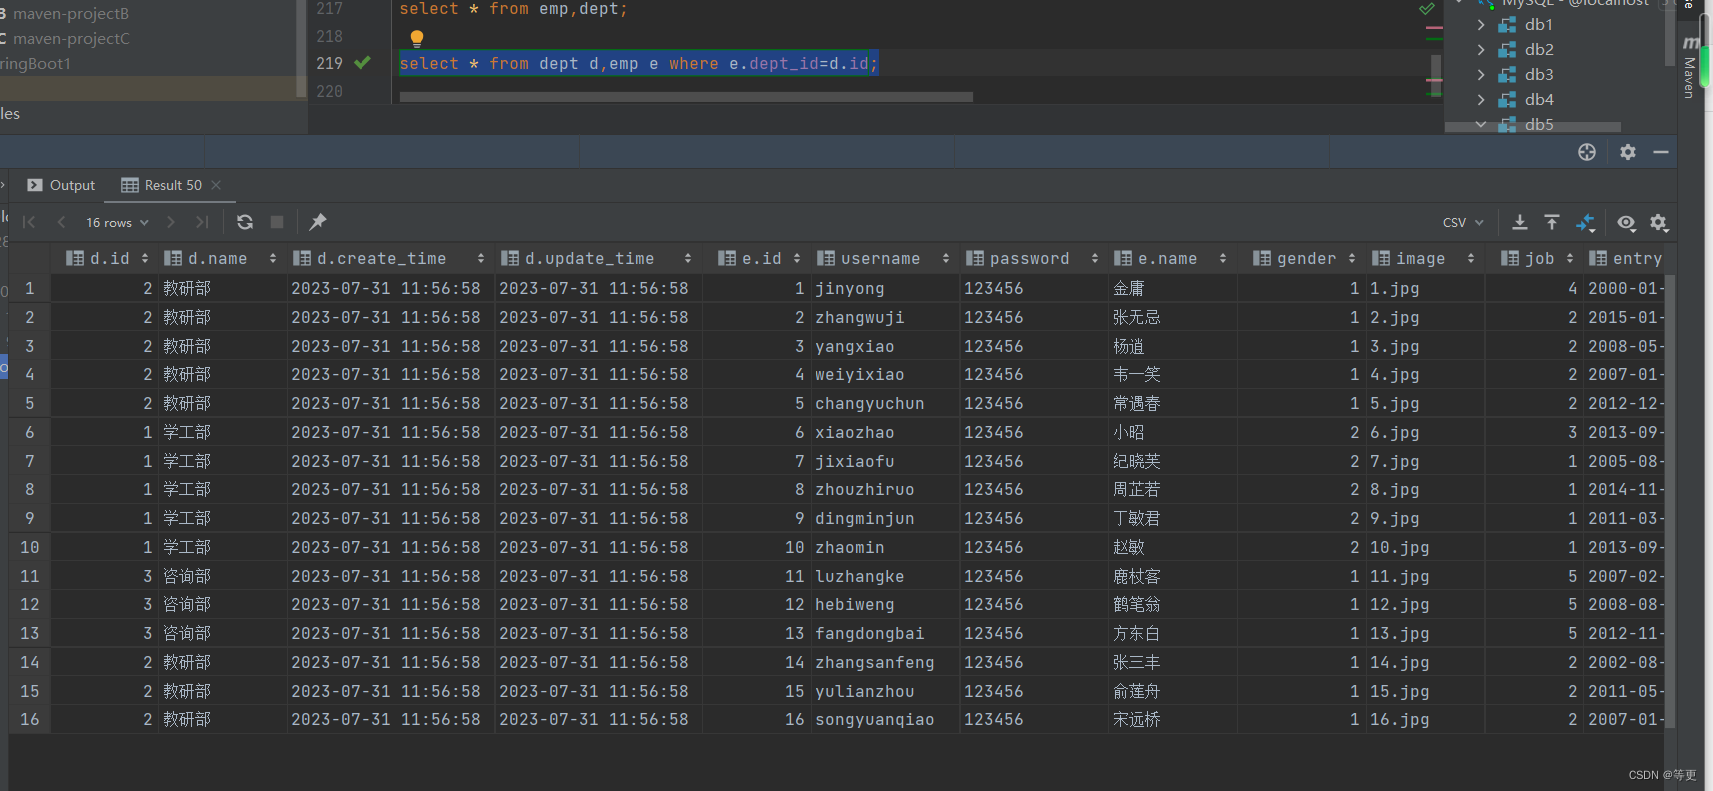This screenshot has height=791, width=1713.
Task: Click the lightbulb intention icon in editor
Action: click(x=417, y=38)
